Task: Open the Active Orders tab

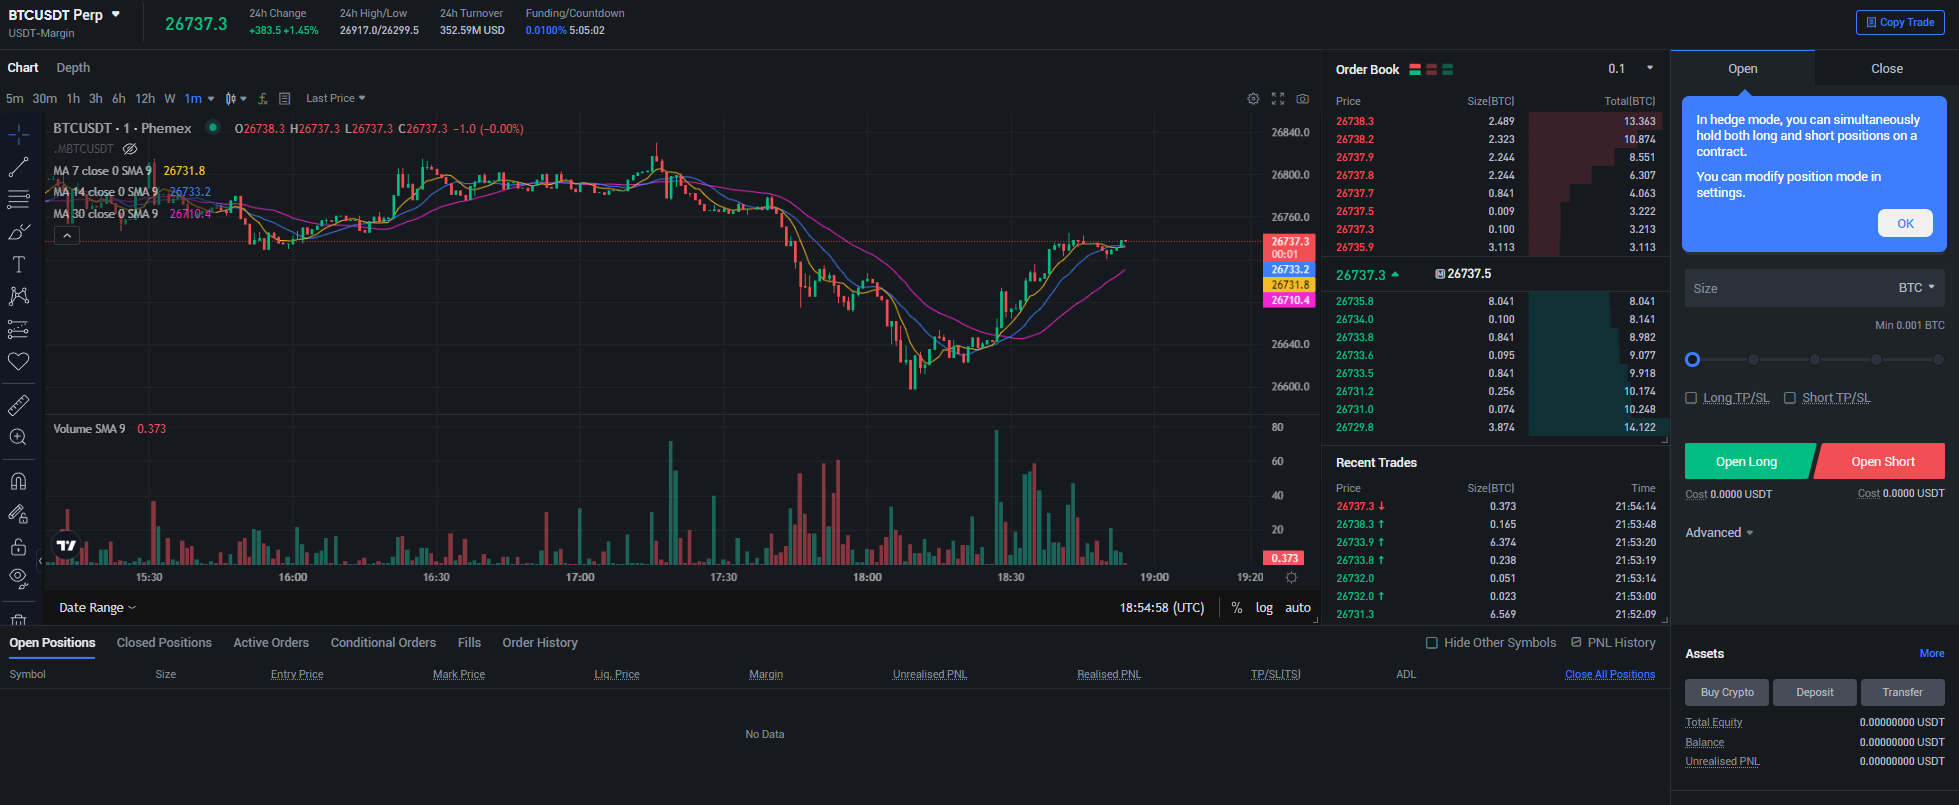Action: click(271, 643)
